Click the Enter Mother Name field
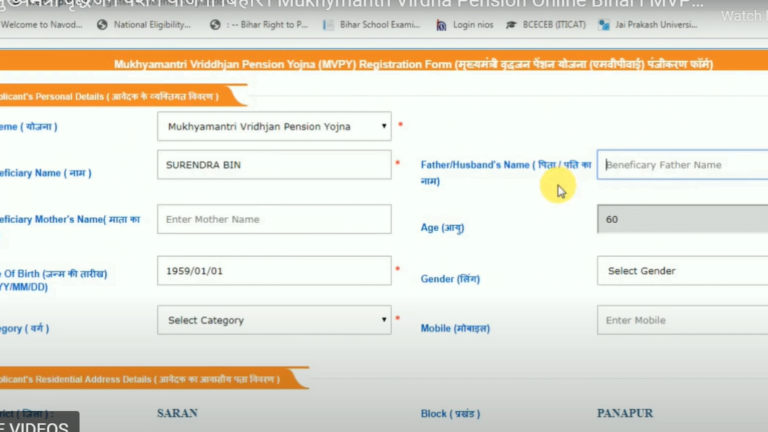768x432 pixels. coord(274,219)
